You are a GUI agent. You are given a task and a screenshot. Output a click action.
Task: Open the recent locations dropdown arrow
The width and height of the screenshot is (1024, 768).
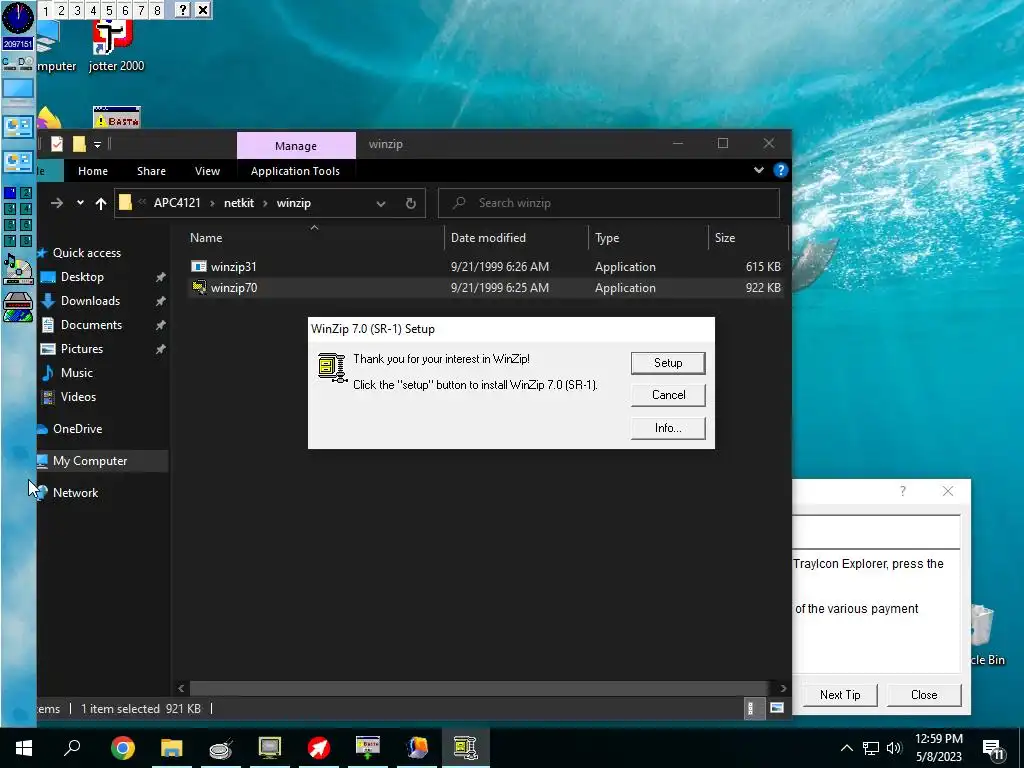click(80, 203)
